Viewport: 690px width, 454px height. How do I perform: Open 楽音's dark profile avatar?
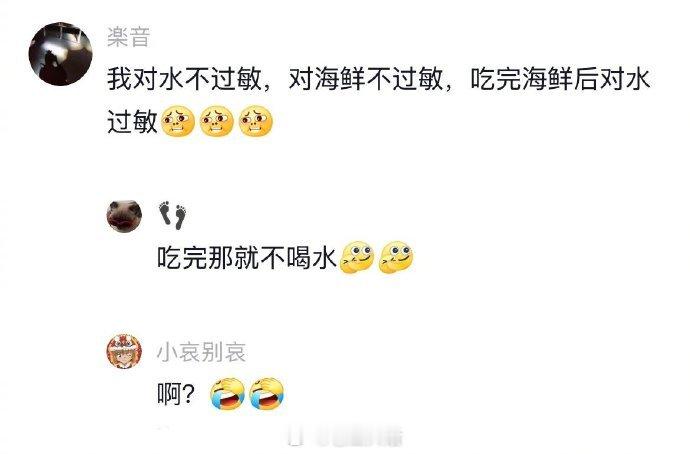61,54
